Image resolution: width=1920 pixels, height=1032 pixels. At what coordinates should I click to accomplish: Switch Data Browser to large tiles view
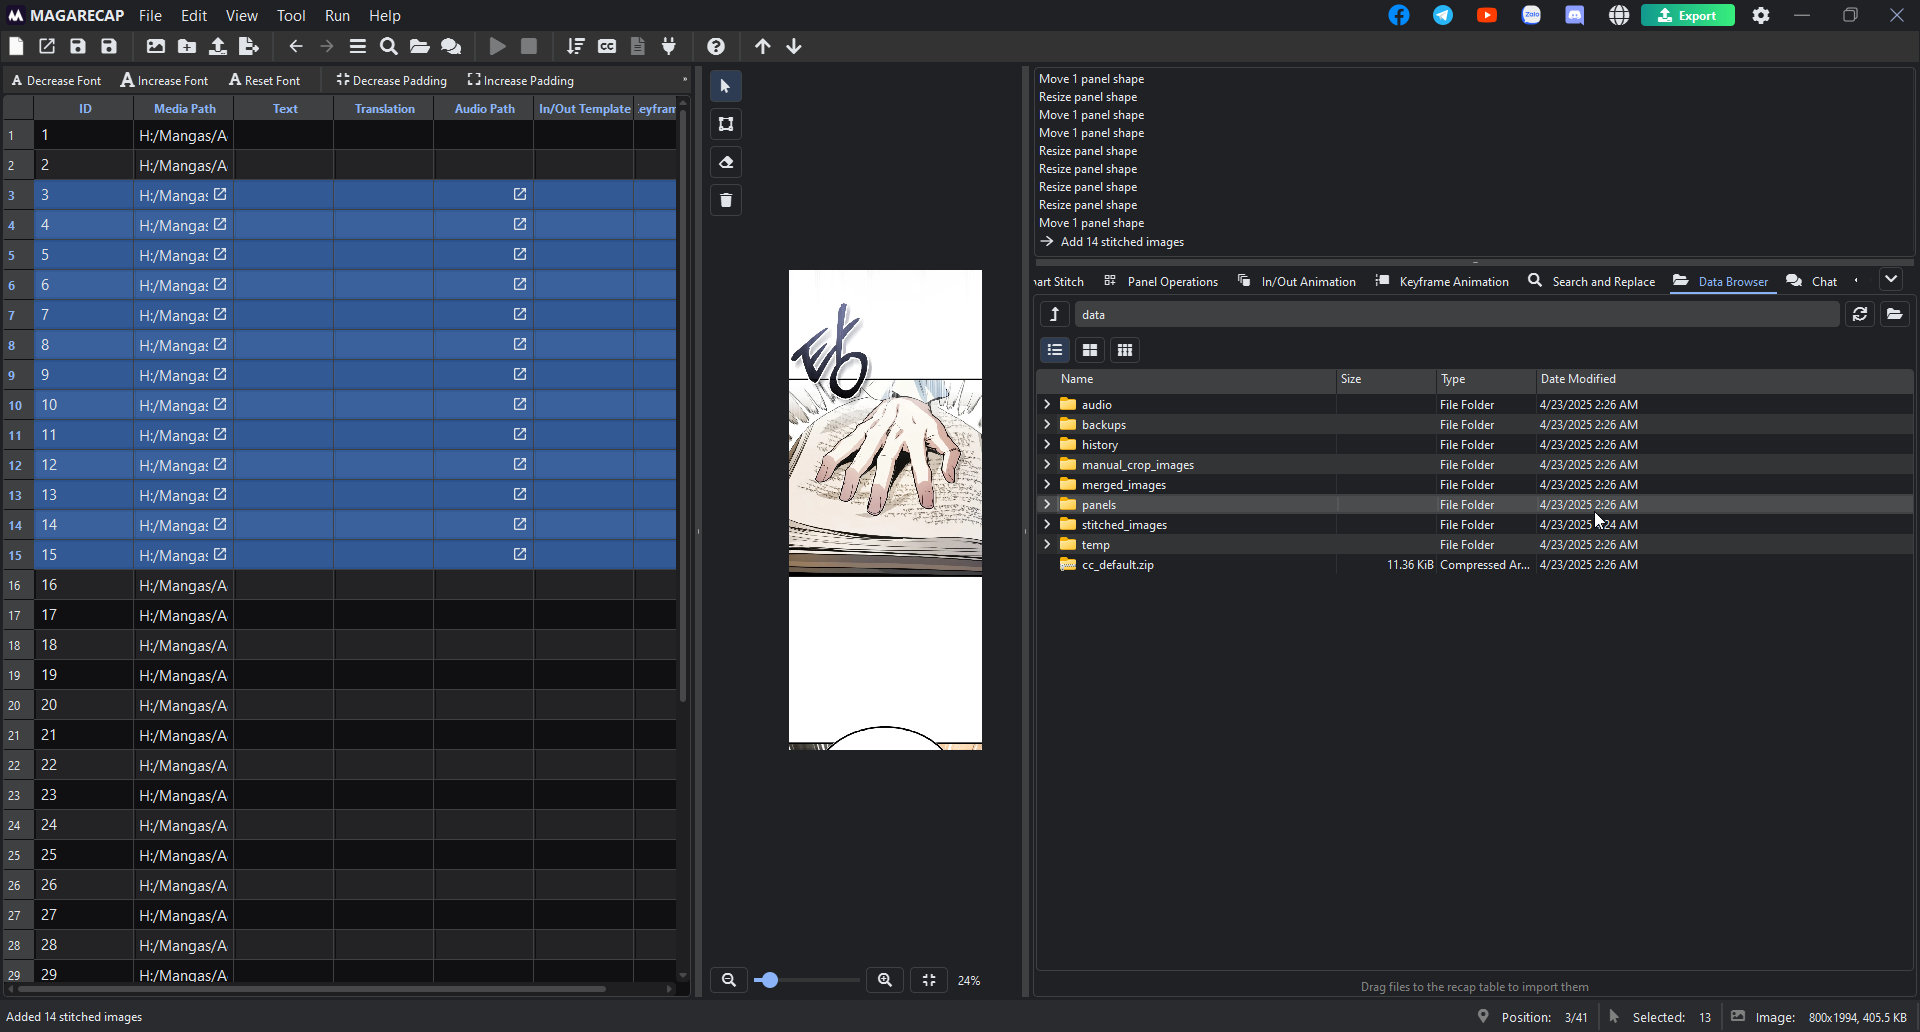[1090, 350]
